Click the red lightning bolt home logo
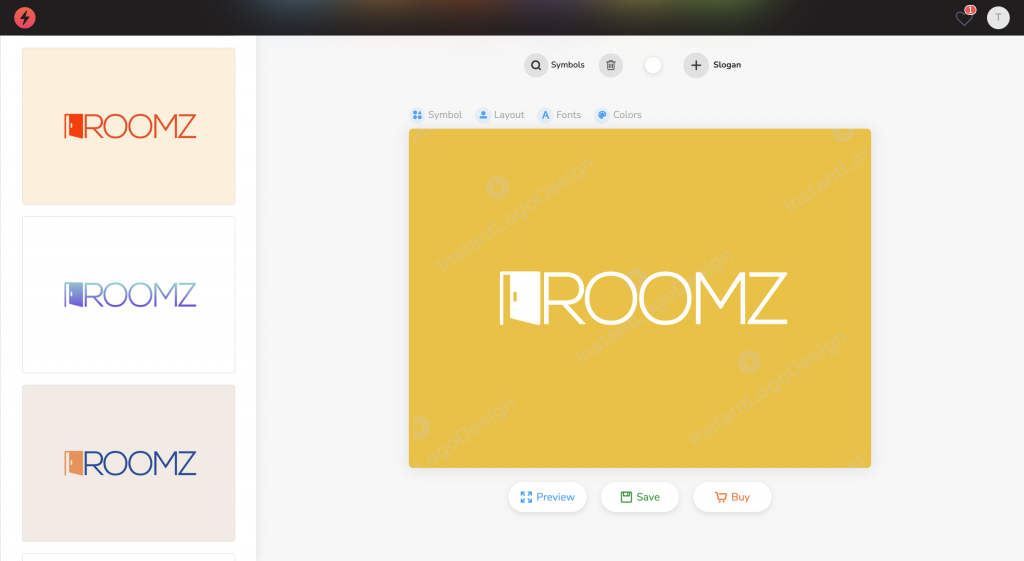 [25, 18]
